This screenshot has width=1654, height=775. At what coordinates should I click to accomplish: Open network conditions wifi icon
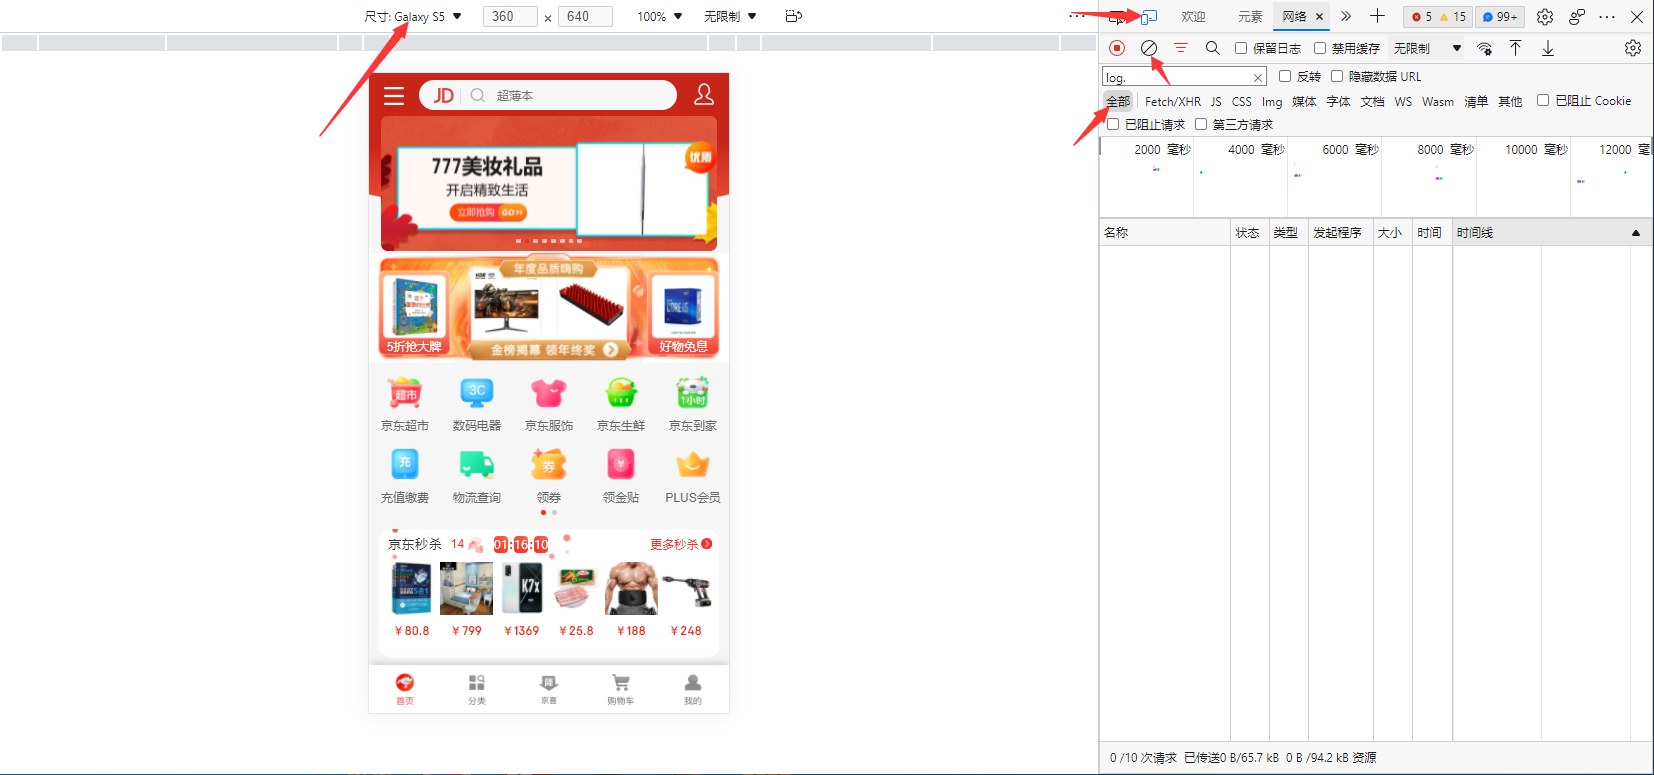pyautogui.click(x=1484, y=48)
